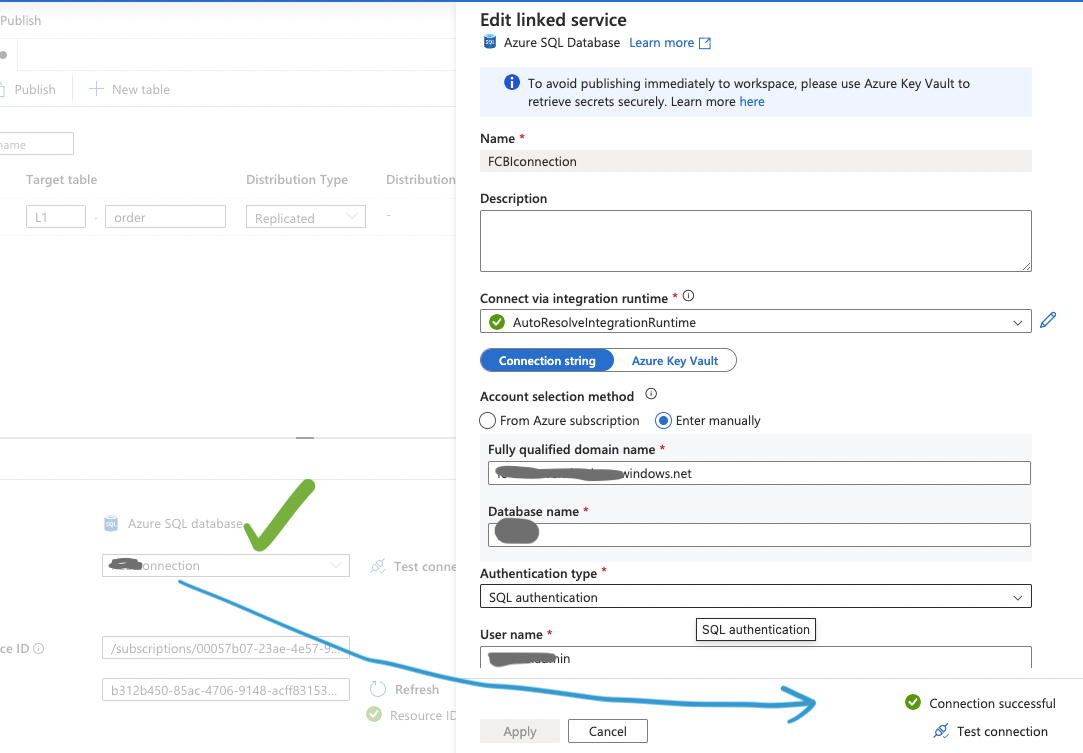Click the Azure SQL Database icon beside the title

coord(489,42)
